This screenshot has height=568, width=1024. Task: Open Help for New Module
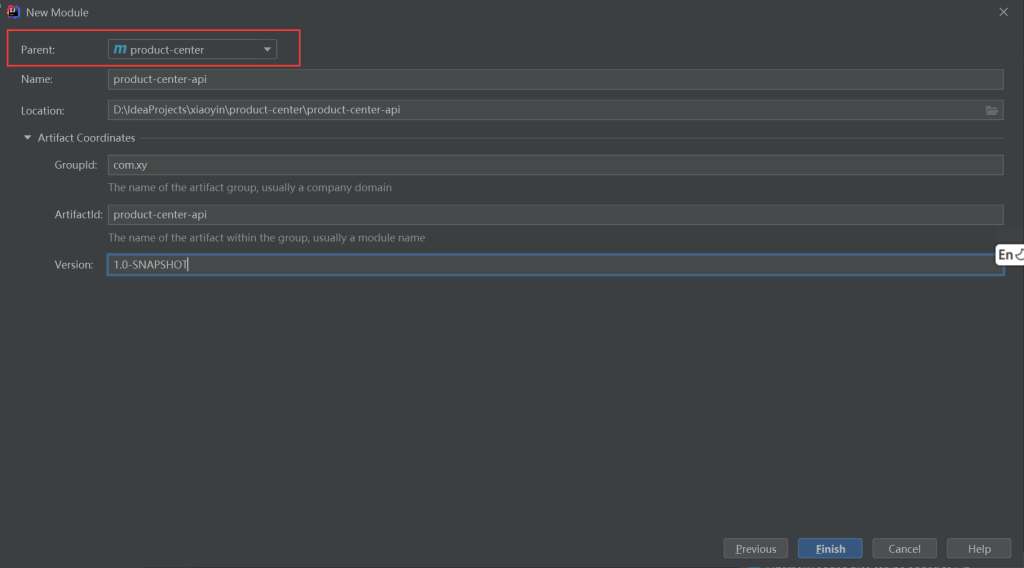[x=979, y=548]
